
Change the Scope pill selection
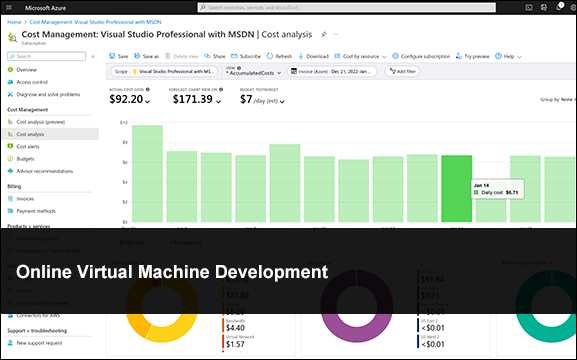(x=164, y=71)
